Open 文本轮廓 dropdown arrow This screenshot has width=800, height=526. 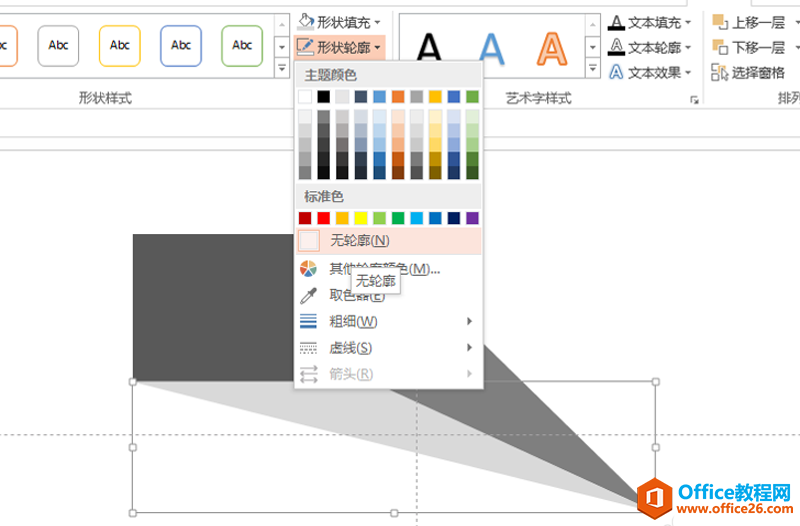click(688, 47)
